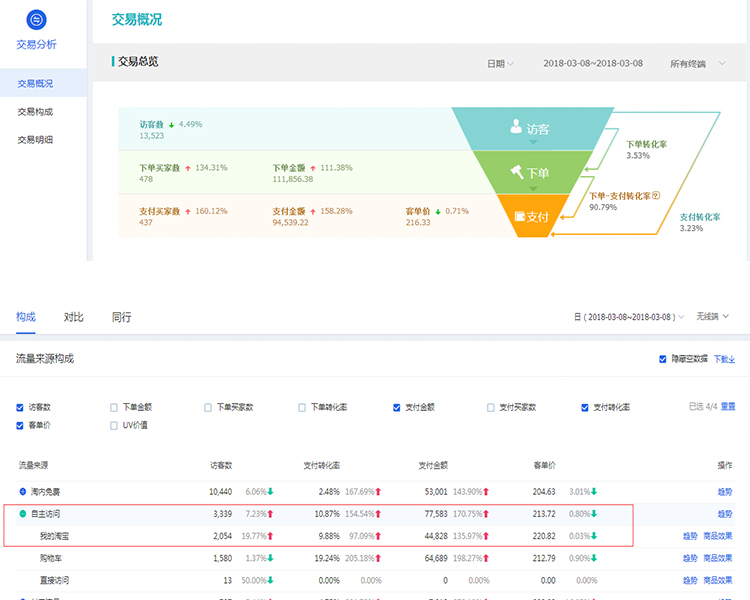
Task: Enable the 下单买家数 checkbox
Action: click(x=208, y=408)
